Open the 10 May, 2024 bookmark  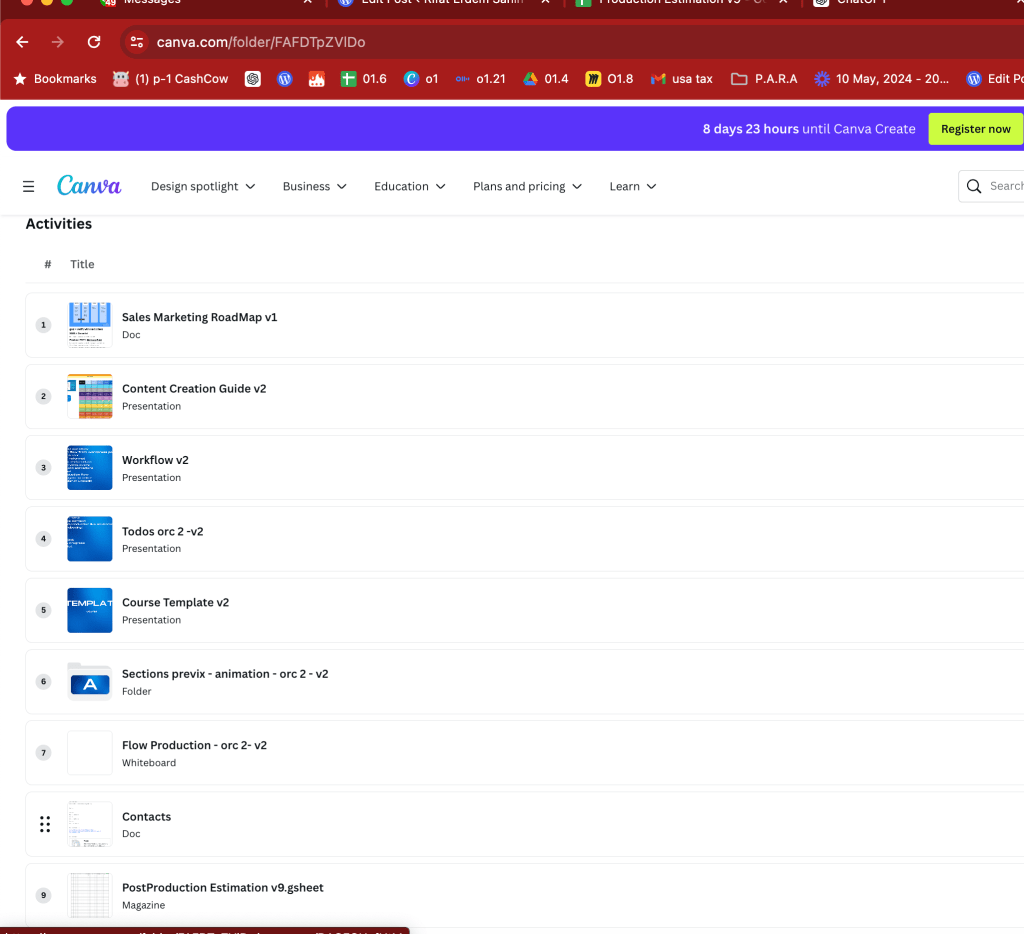pos(882,79)
